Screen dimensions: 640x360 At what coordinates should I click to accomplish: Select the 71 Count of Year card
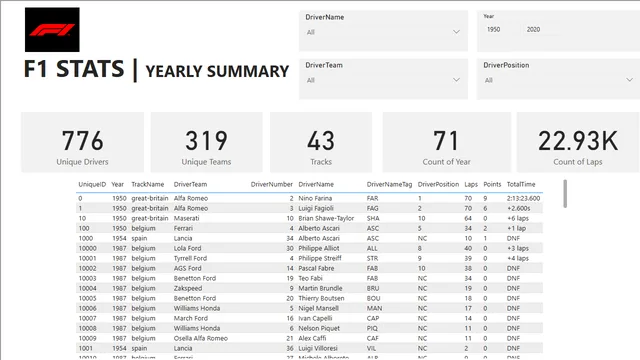[446, 142]
